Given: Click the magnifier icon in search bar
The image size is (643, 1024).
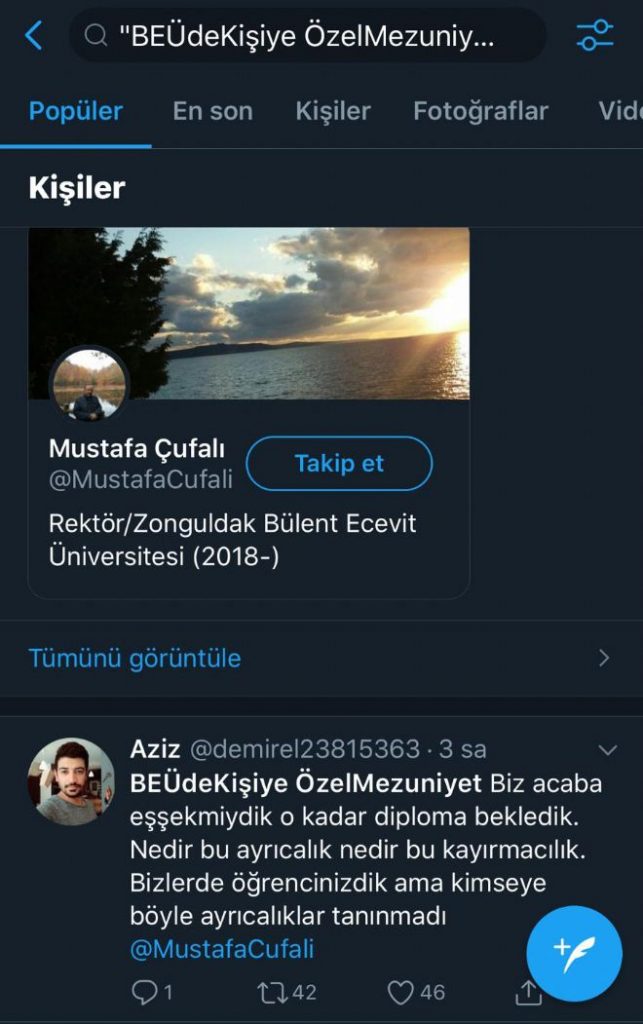Looking at the screenshot, I should coord(96,37).
